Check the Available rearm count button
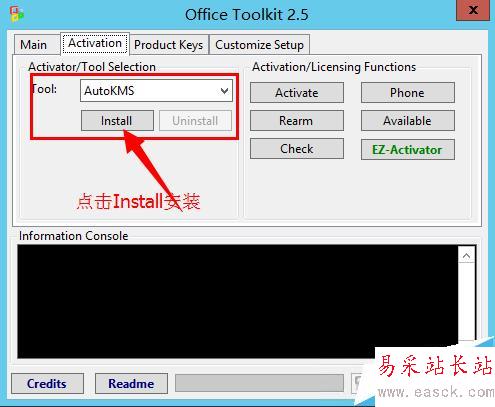This screenshot has width=495, height=407. tap(408, 121)
